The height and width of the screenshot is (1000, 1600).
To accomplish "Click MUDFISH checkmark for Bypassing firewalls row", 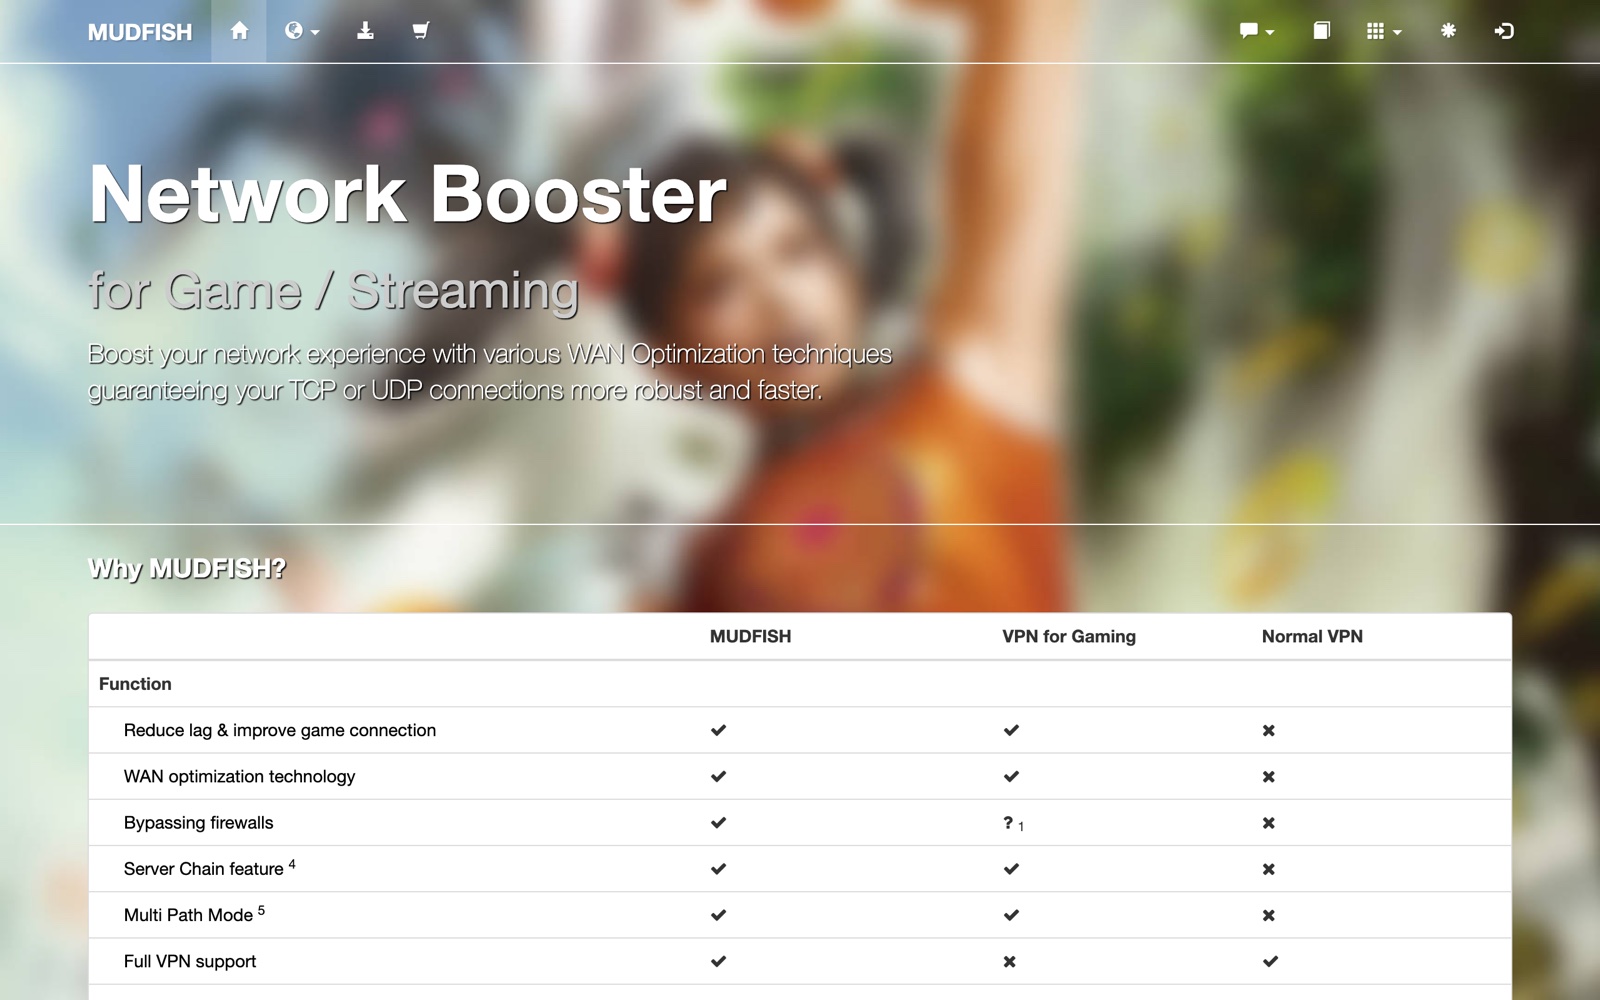I will pyautogui.click(x=718, y=822).
